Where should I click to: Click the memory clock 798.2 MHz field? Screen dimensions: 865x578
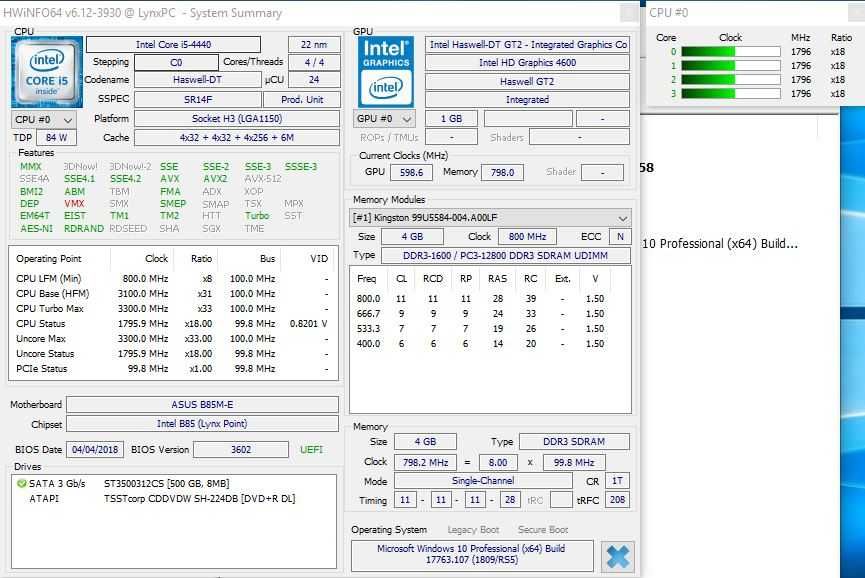click(425, 462)
